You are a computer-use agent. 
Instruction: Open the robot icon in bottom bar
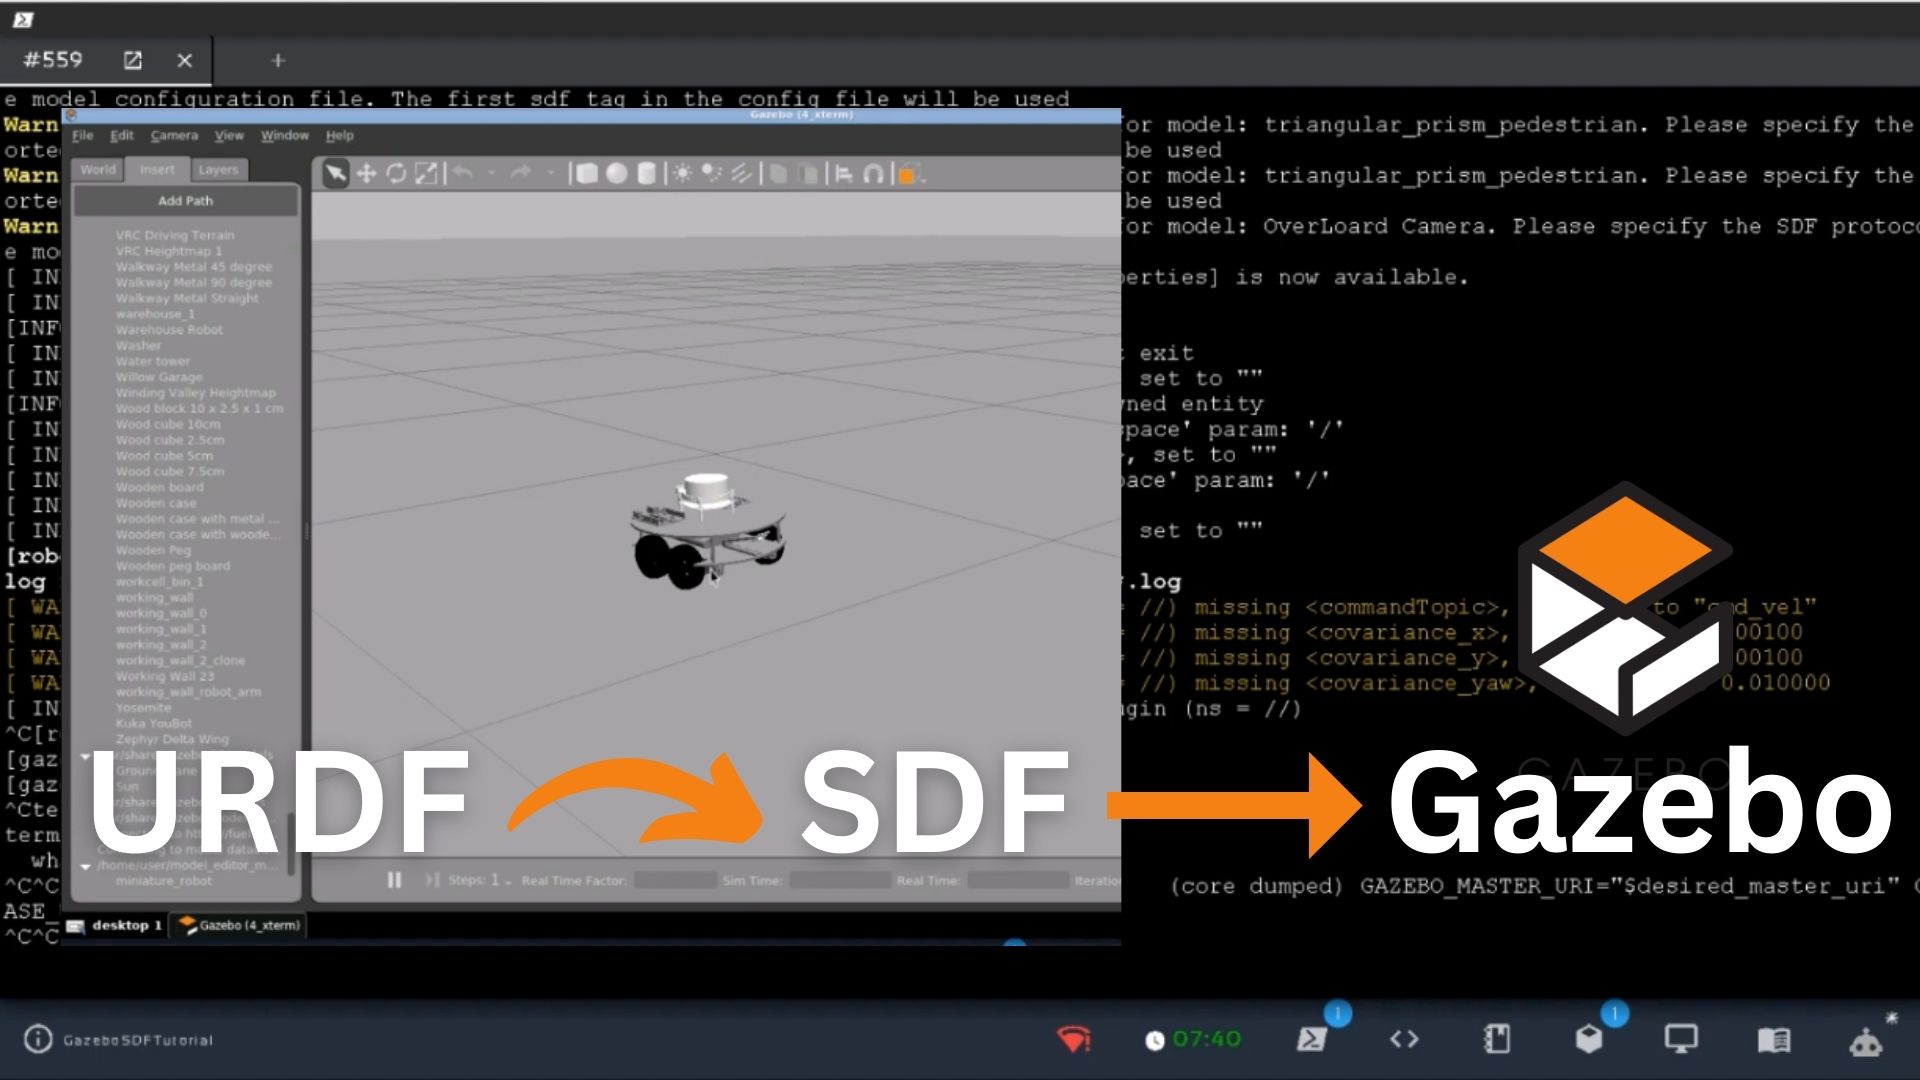(1866, 1041)
